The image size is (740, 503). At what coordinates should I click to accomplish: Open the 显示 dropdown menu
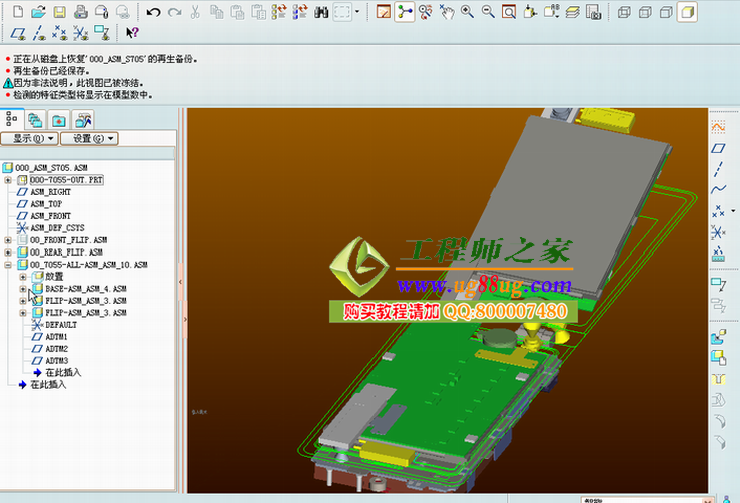(29, 138)
